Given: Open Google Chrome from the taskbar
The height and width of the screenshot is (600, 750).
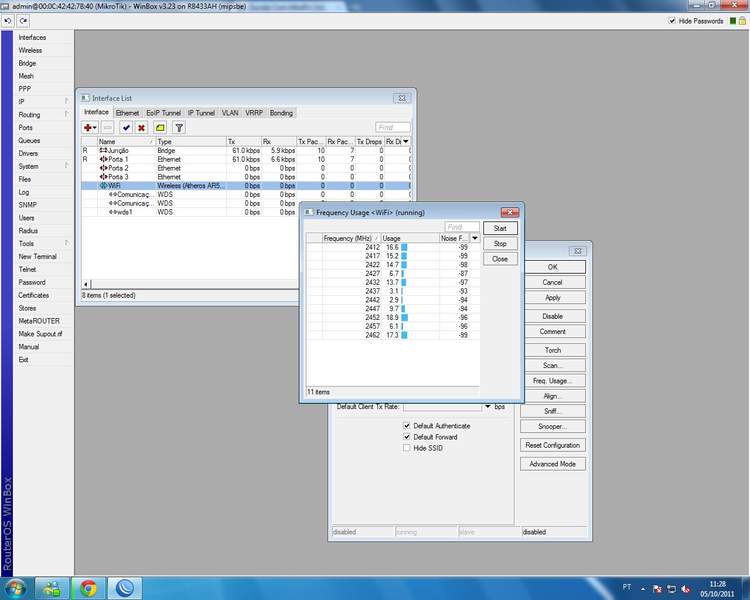Looking at the screenshot, I should point(88,588).
